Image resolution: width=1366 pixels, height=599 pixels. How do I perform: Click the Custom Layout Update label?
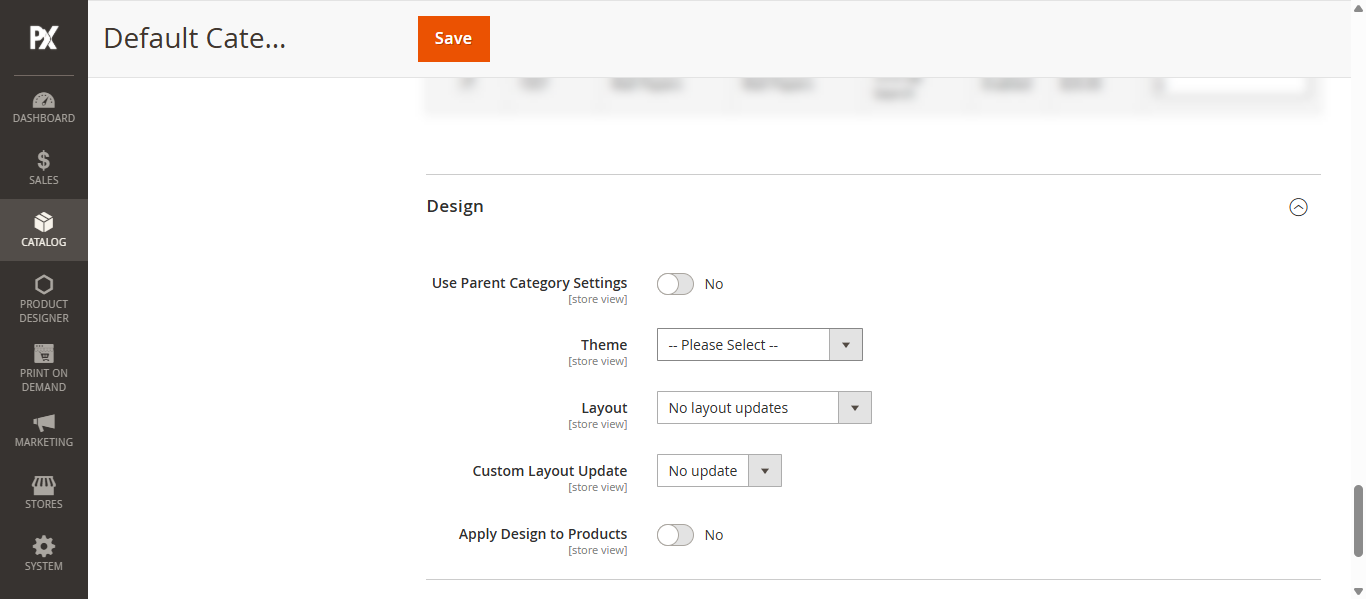pos(550,471)
